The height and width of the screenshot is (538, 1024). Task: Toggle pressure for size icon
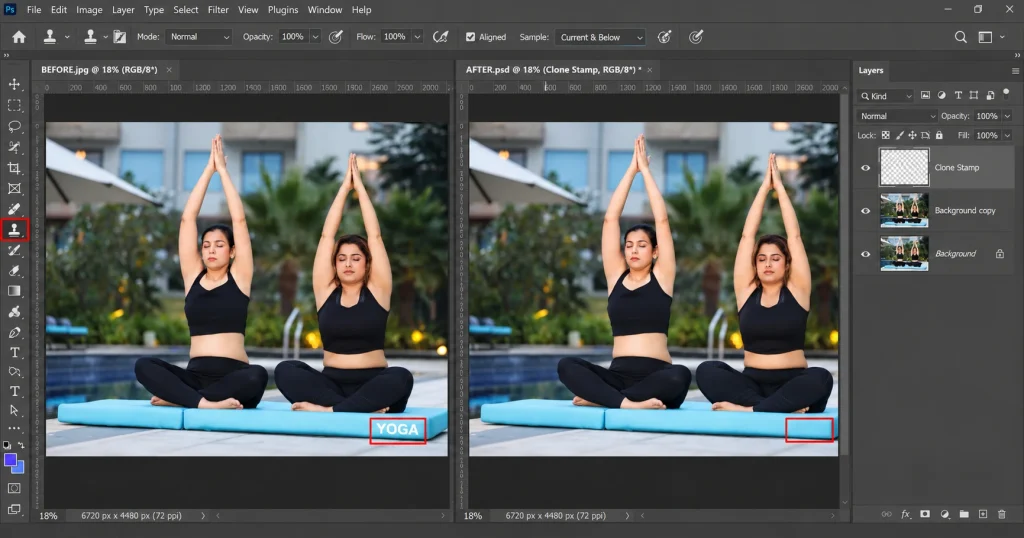pos(696,37)
